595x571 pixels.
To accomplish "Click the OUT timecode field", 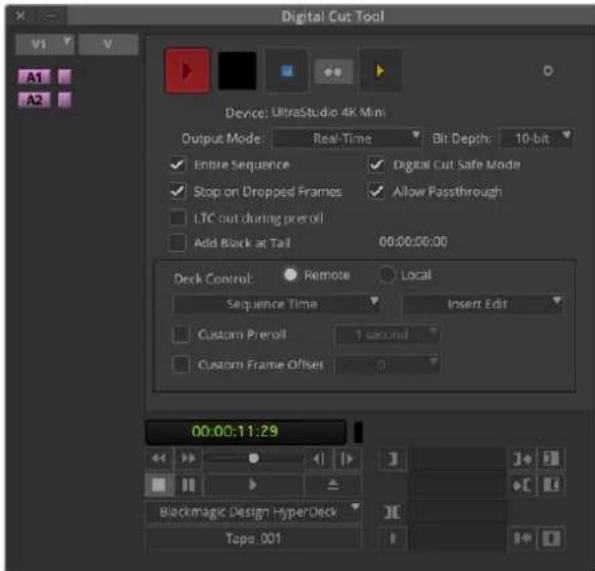I will tap(458, 485).
